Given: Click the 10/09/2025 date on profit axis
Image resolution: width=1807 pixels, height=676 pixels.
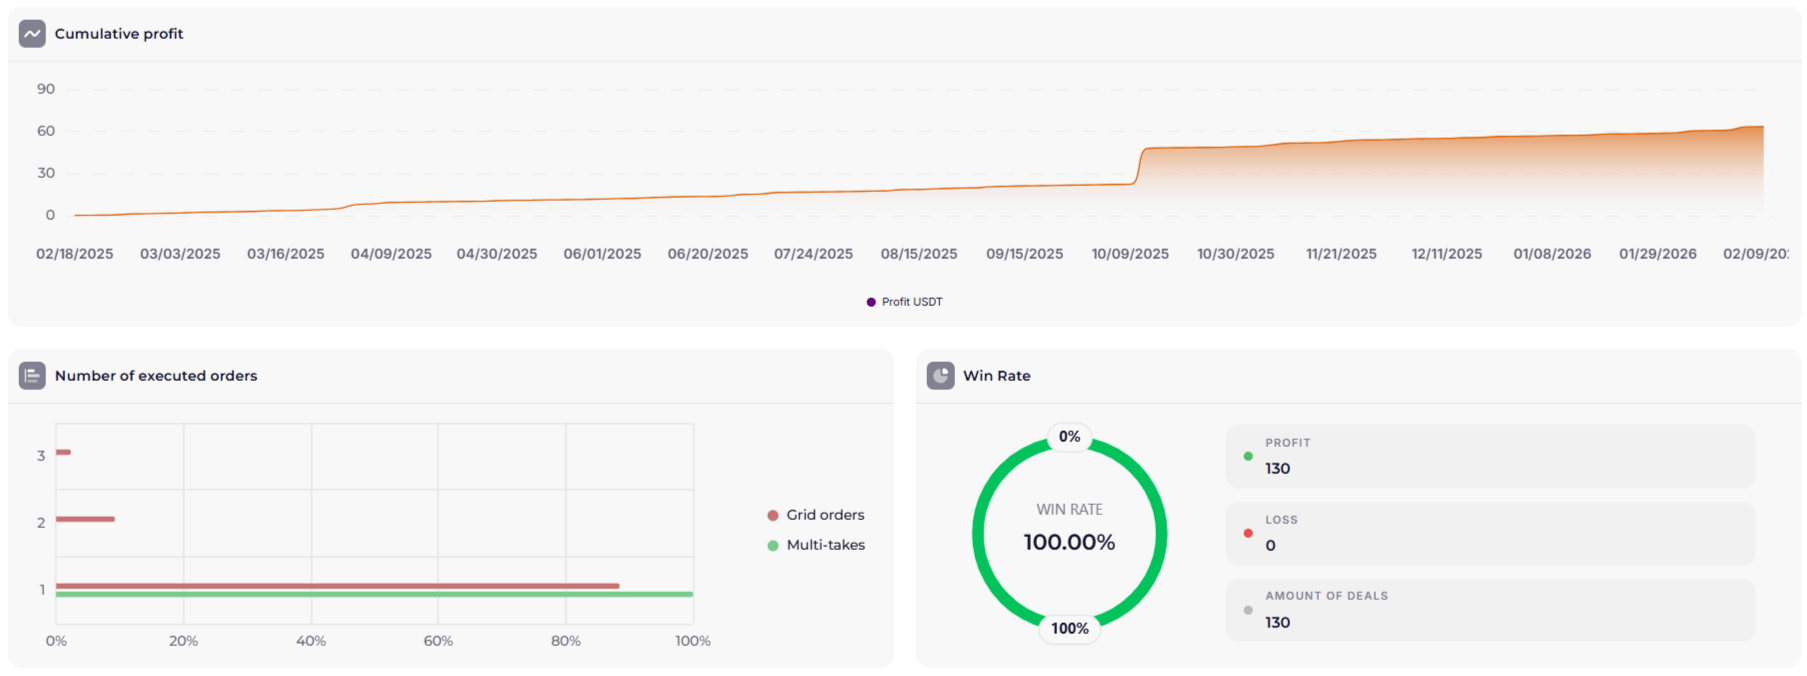Looking at the screenshot, I should coord(1130,254).
